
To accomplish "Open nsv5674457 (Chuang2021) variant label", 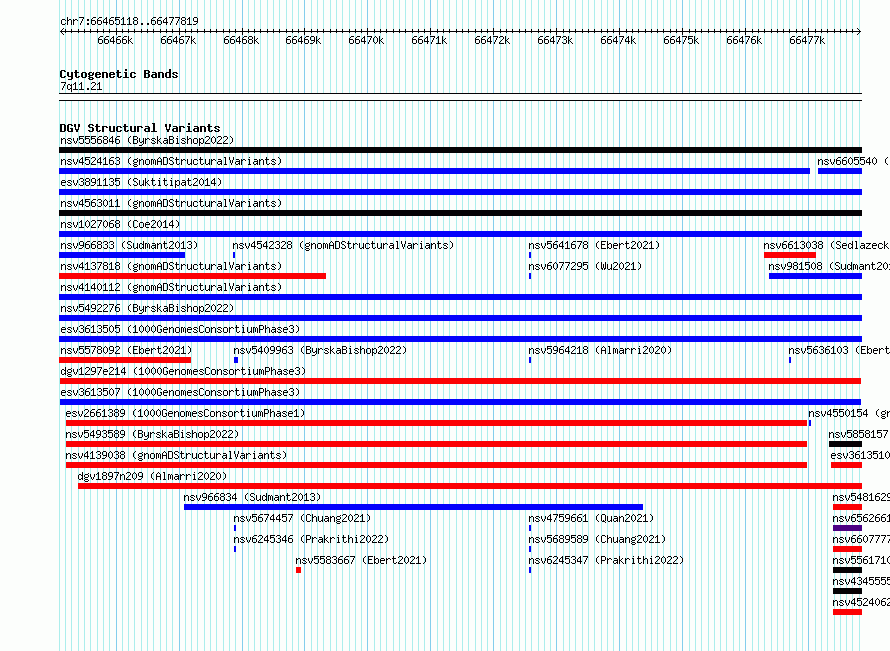I will (x=302, y=518).
